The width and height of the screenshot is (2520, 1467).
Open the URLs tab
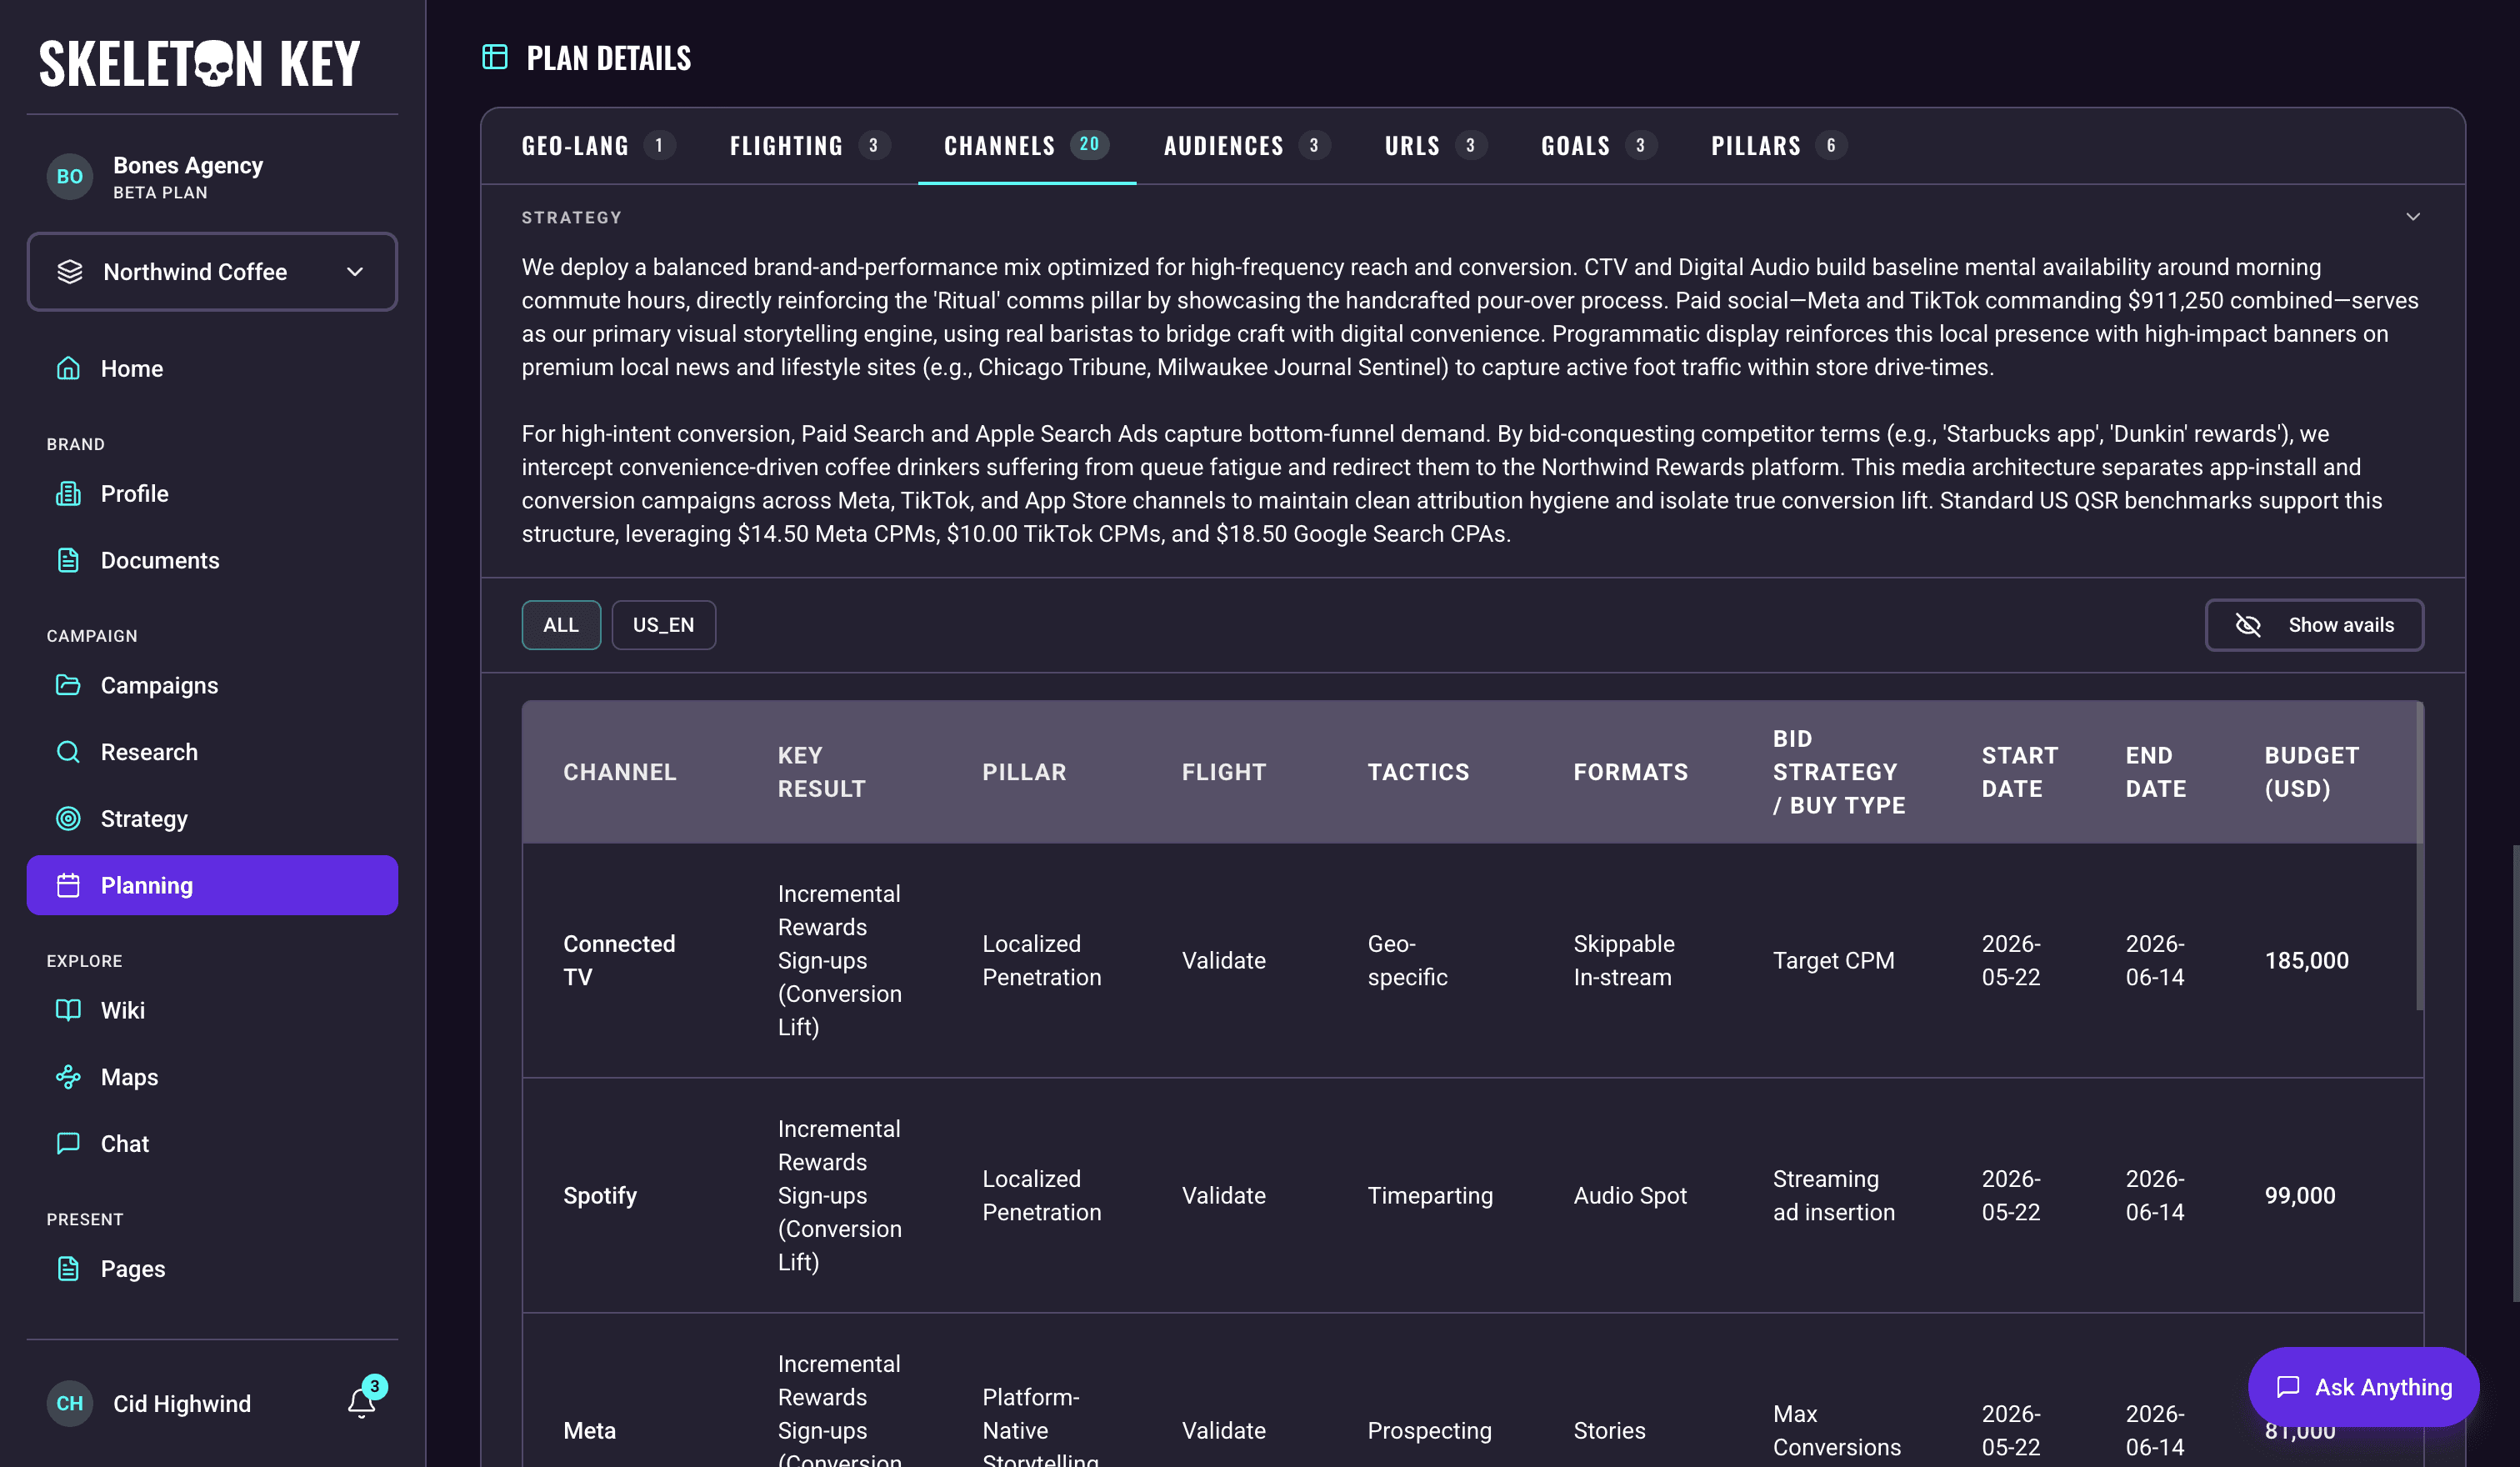(x=1436, y=146)
